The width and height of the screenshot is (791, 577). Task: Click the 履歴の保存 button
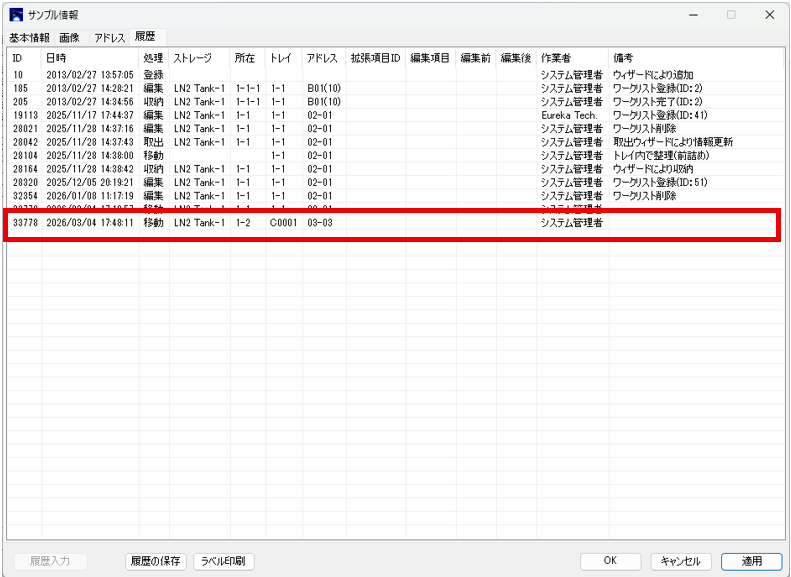pos(155,561)
